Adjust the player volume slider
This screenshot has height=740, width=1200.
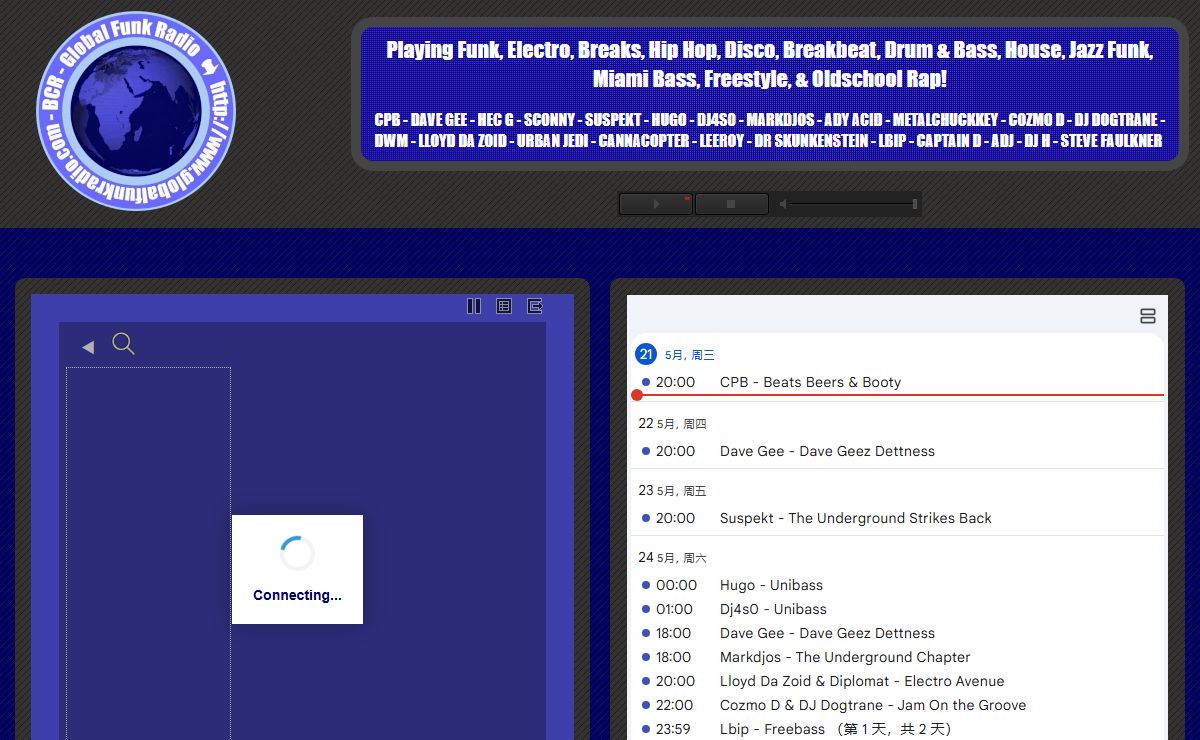click(x=853, y=204)
